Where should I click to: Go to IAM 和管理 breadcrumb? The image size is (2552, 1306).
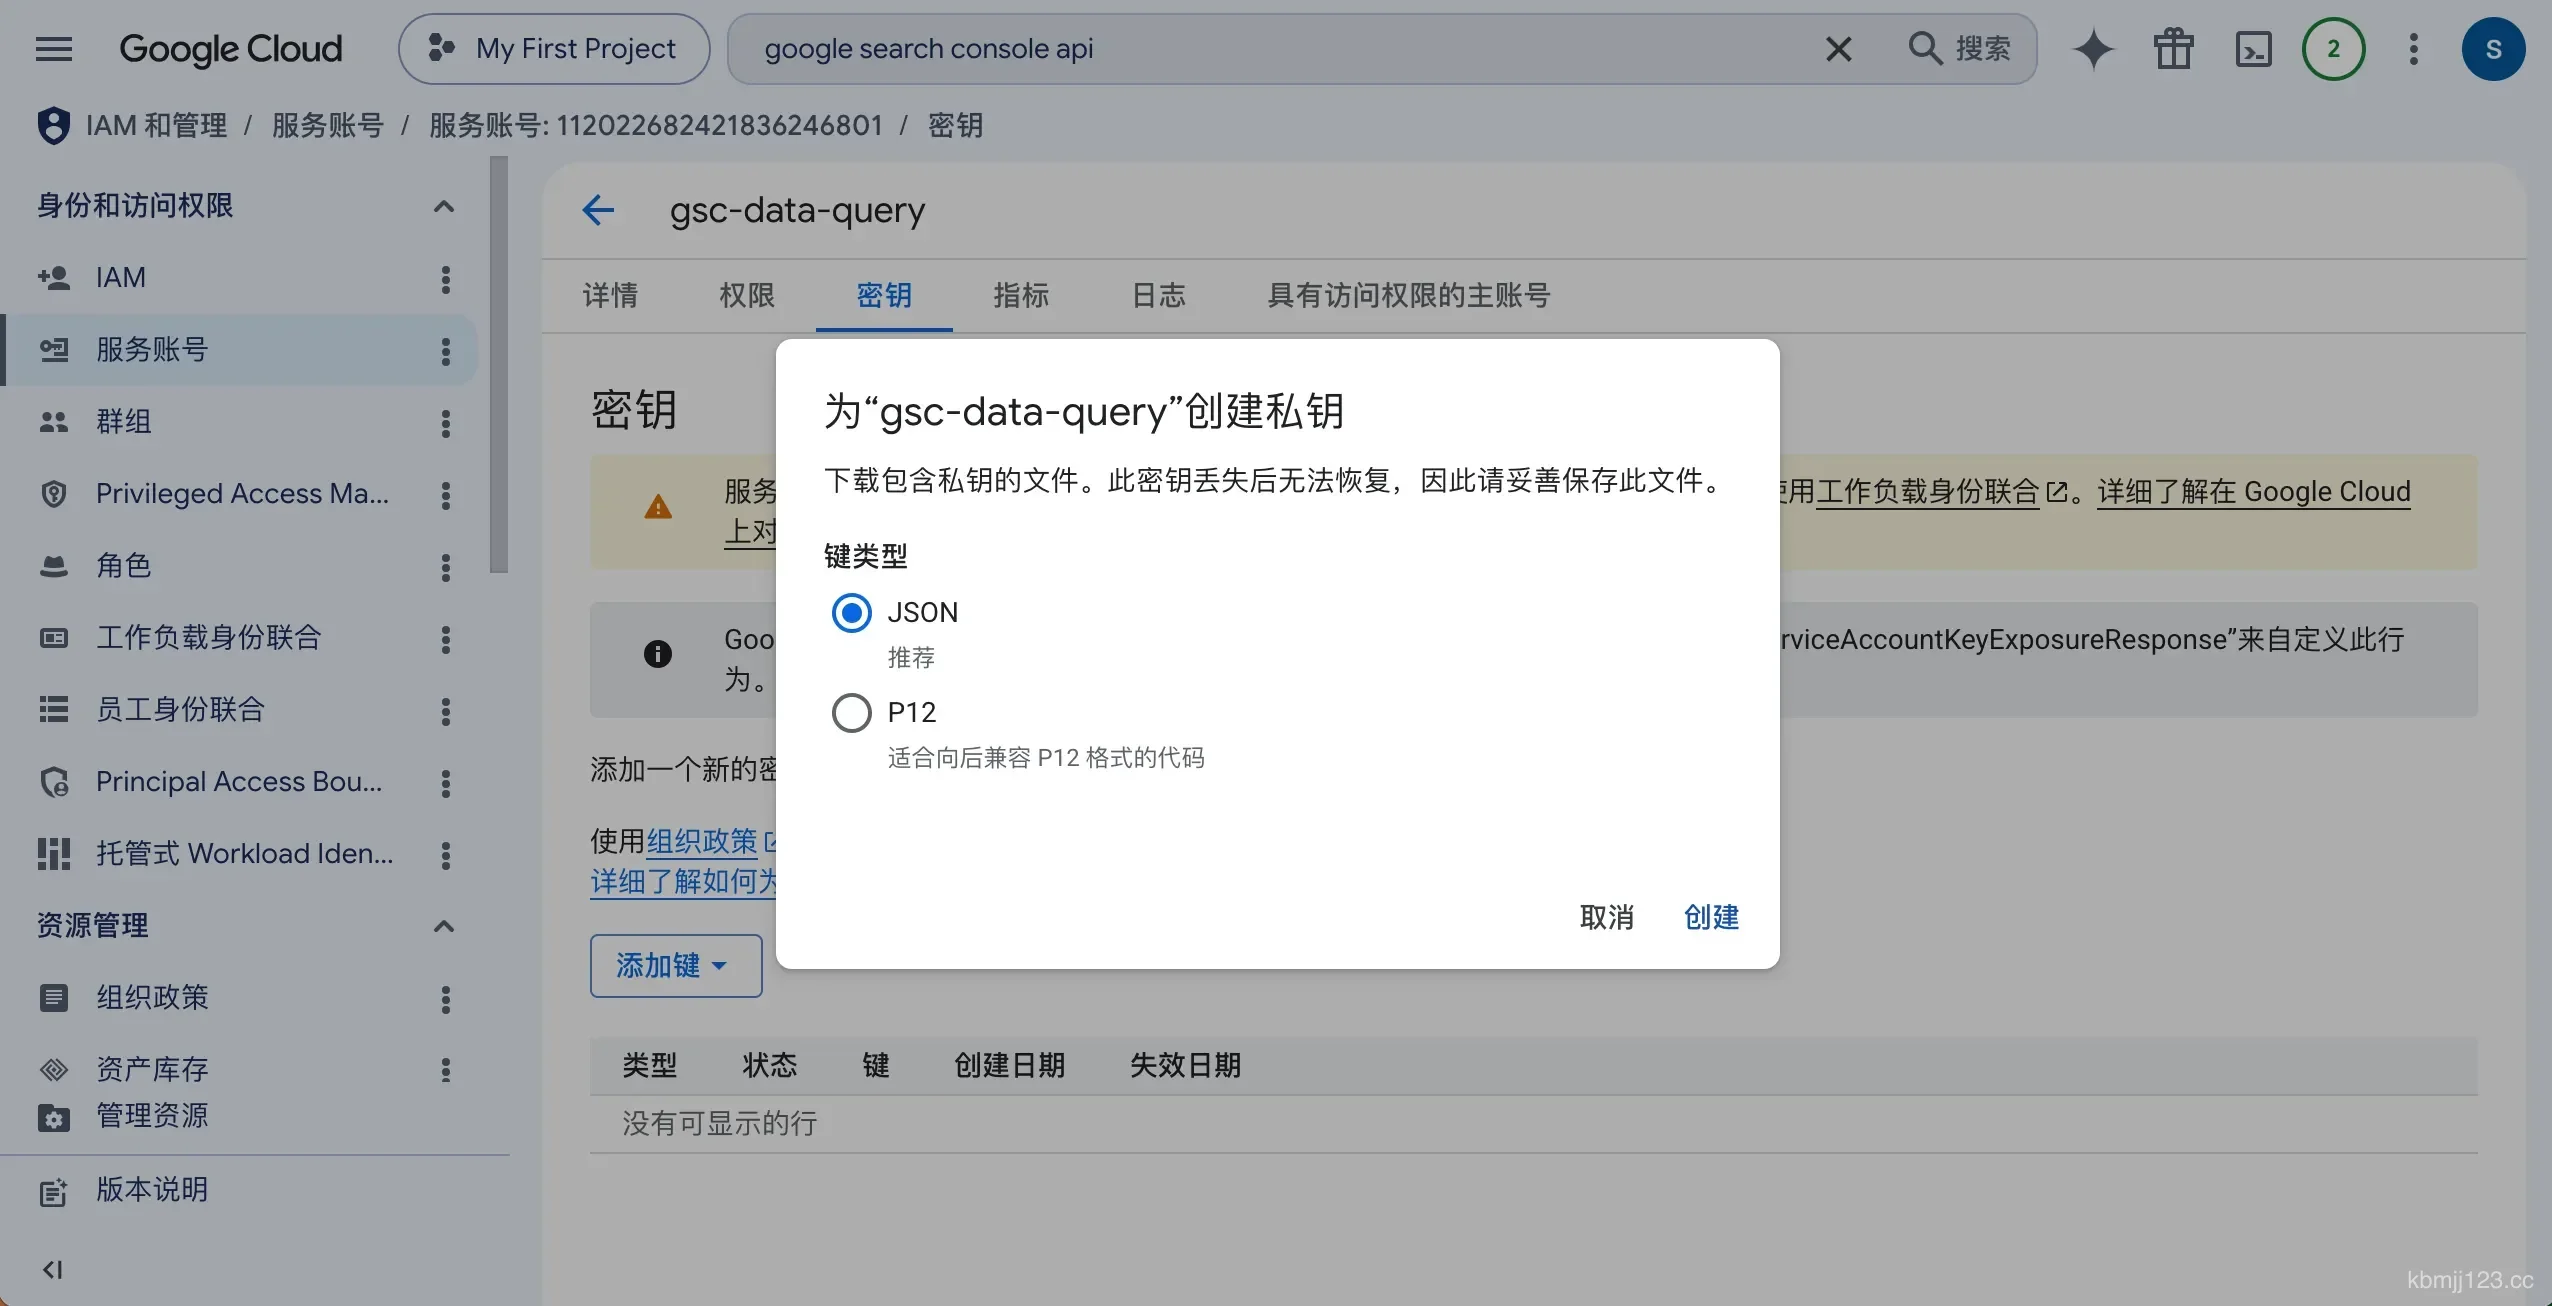click(156, 125)
